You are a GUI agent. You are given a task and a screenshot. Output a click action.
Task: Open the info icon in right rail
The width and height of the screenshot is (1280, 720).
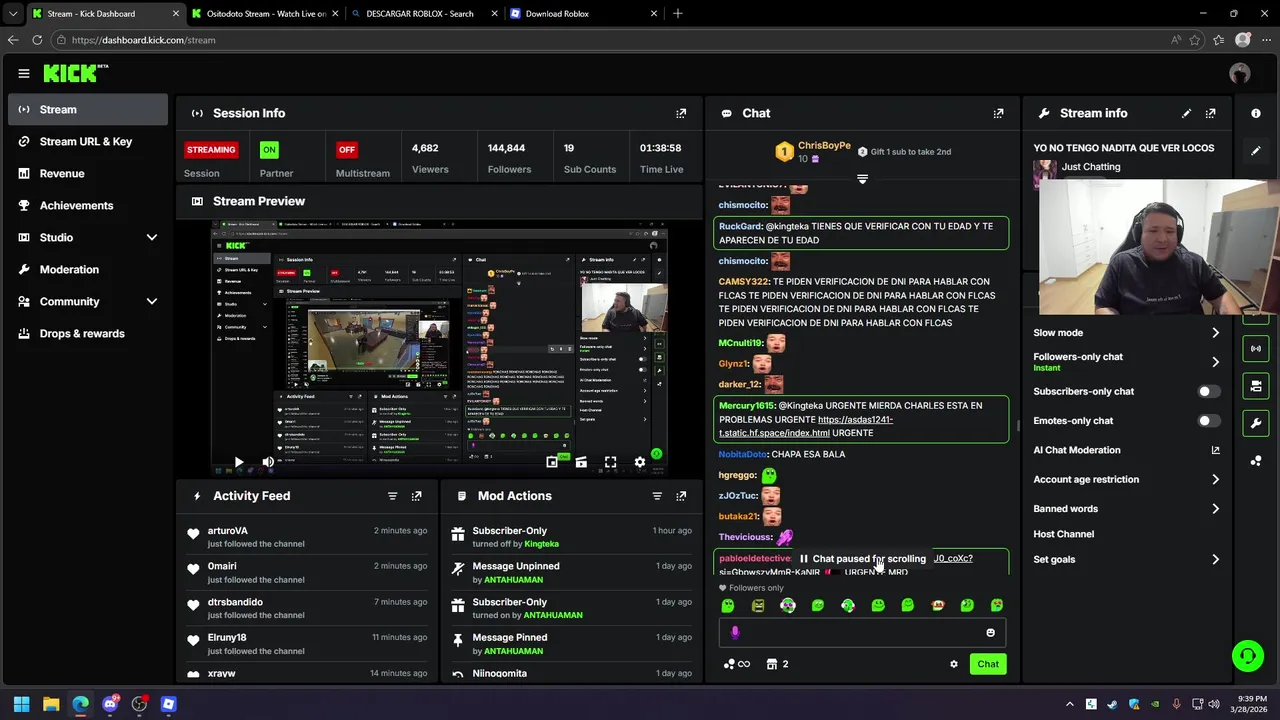point(1256,113)
